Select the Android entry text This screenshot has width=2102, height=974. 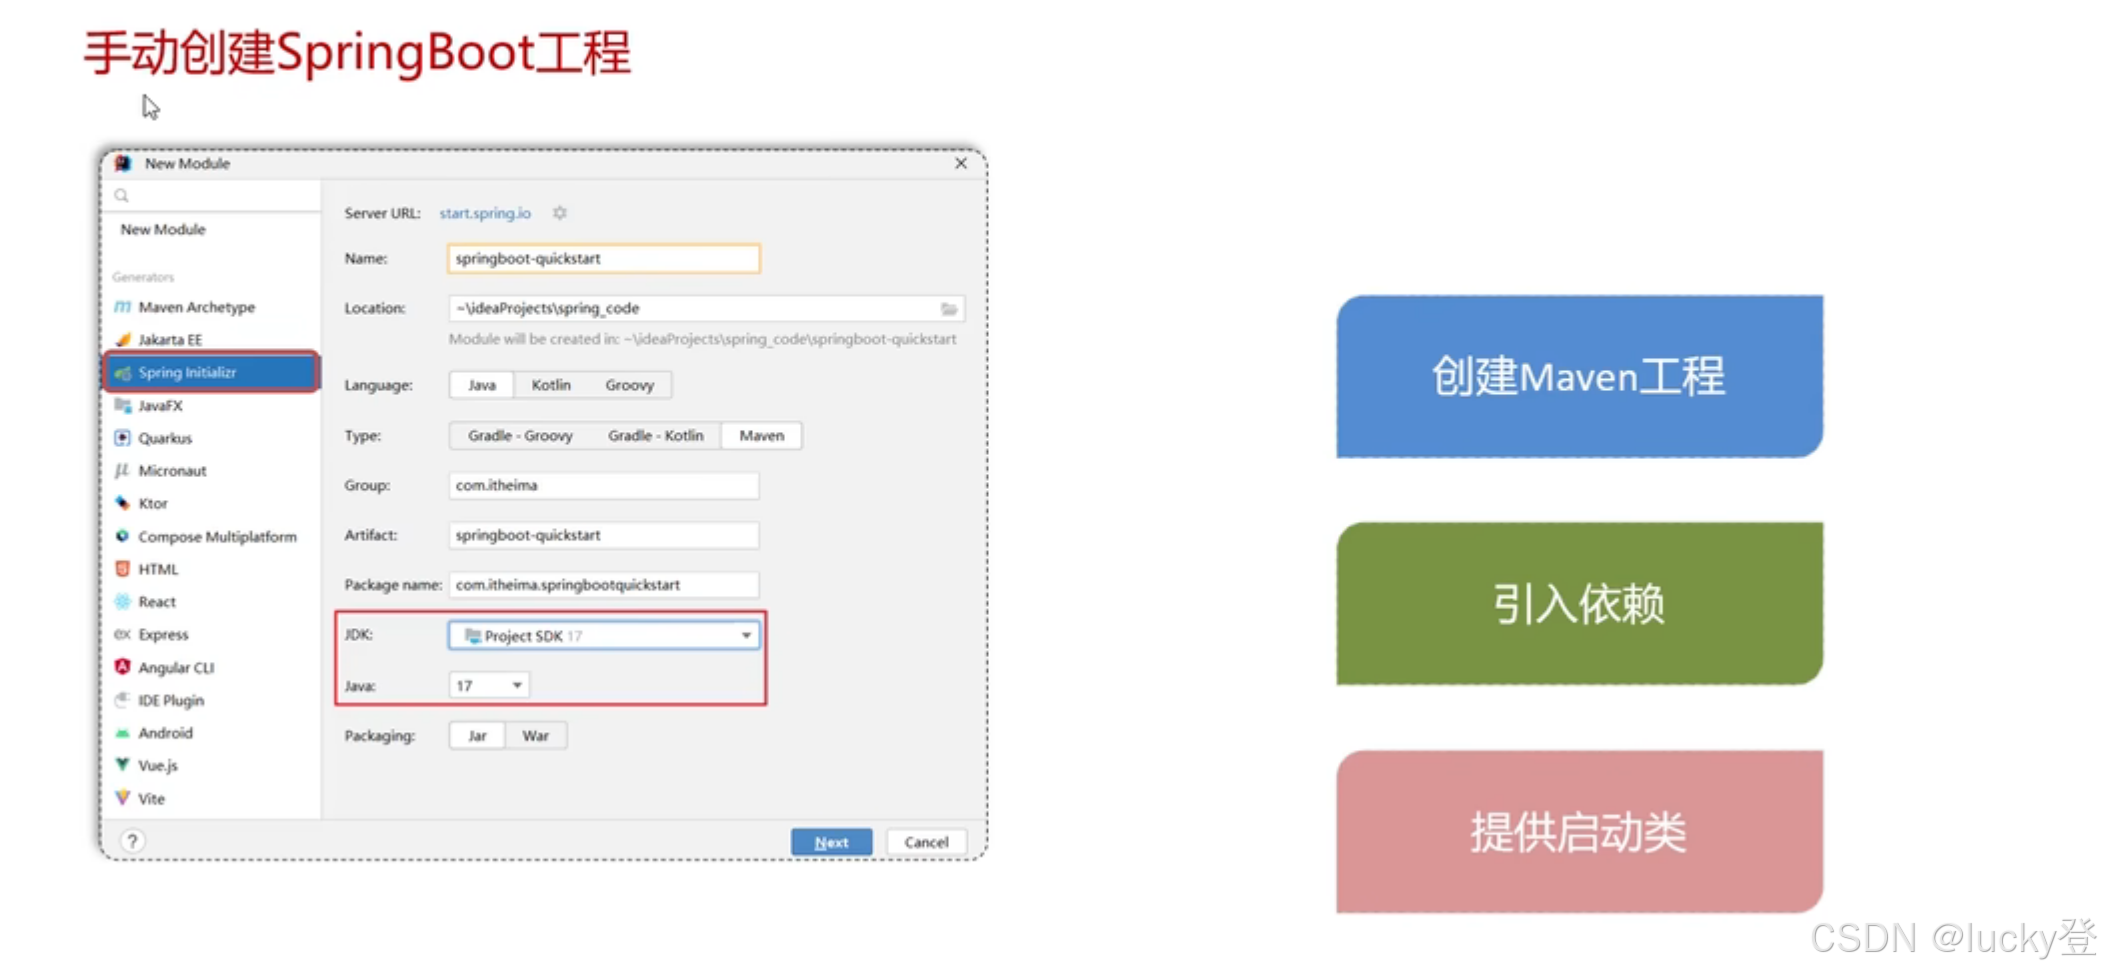click(x=165, y=733)
